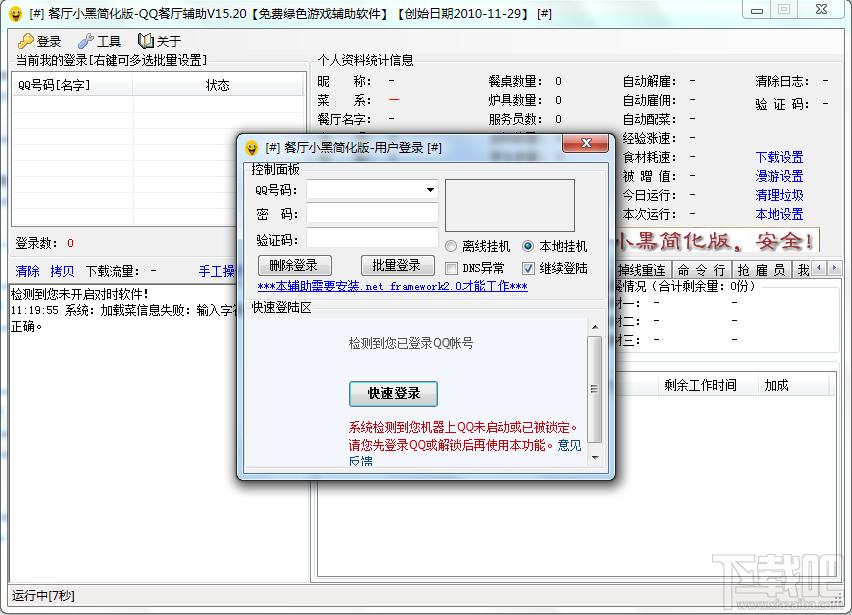Click the QQ号码[名字] column header
Screen dimensions: 852x615
pos(72,85)
